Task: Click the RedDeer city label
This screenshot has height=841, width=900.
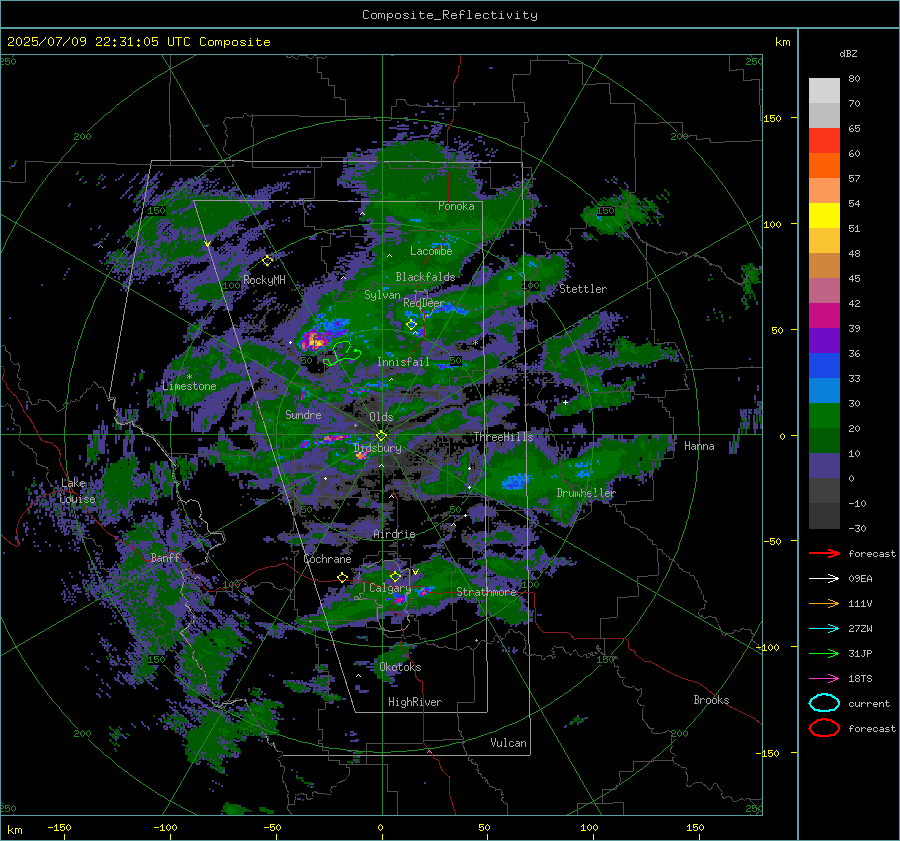Action: pos(424,303)
